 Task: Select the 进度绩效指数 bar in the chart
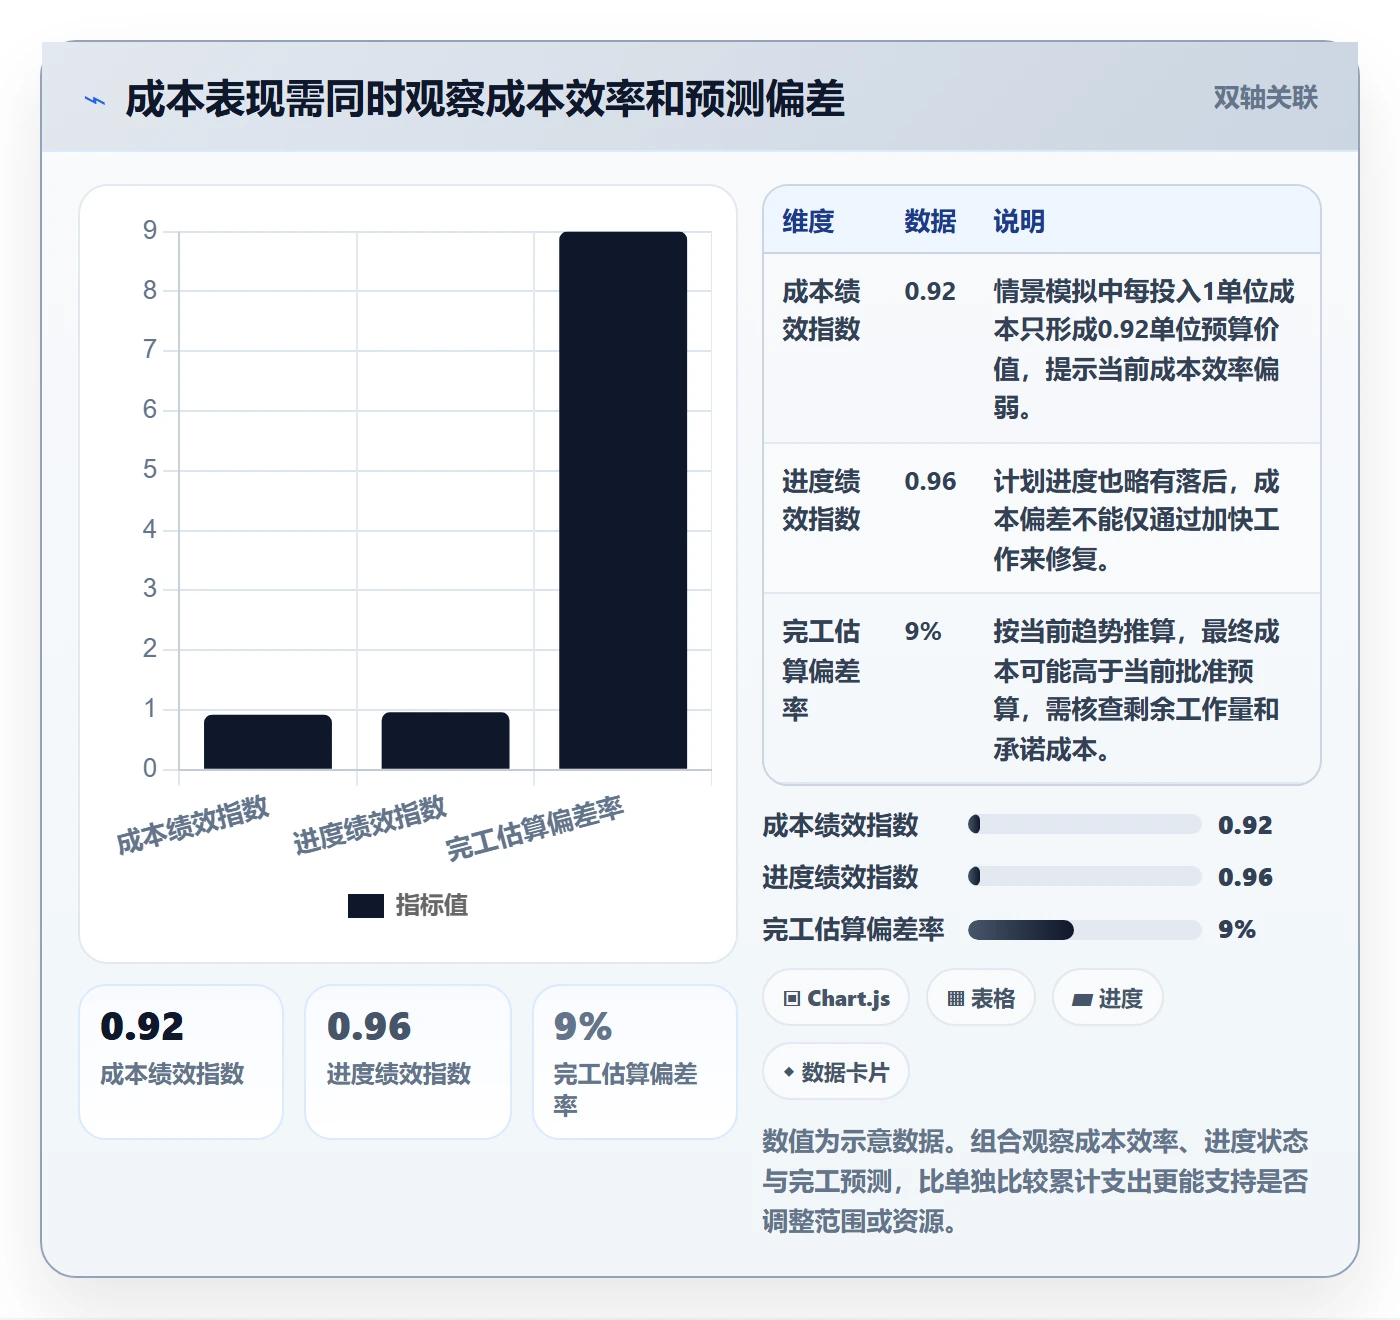click(x=445, y=740)
